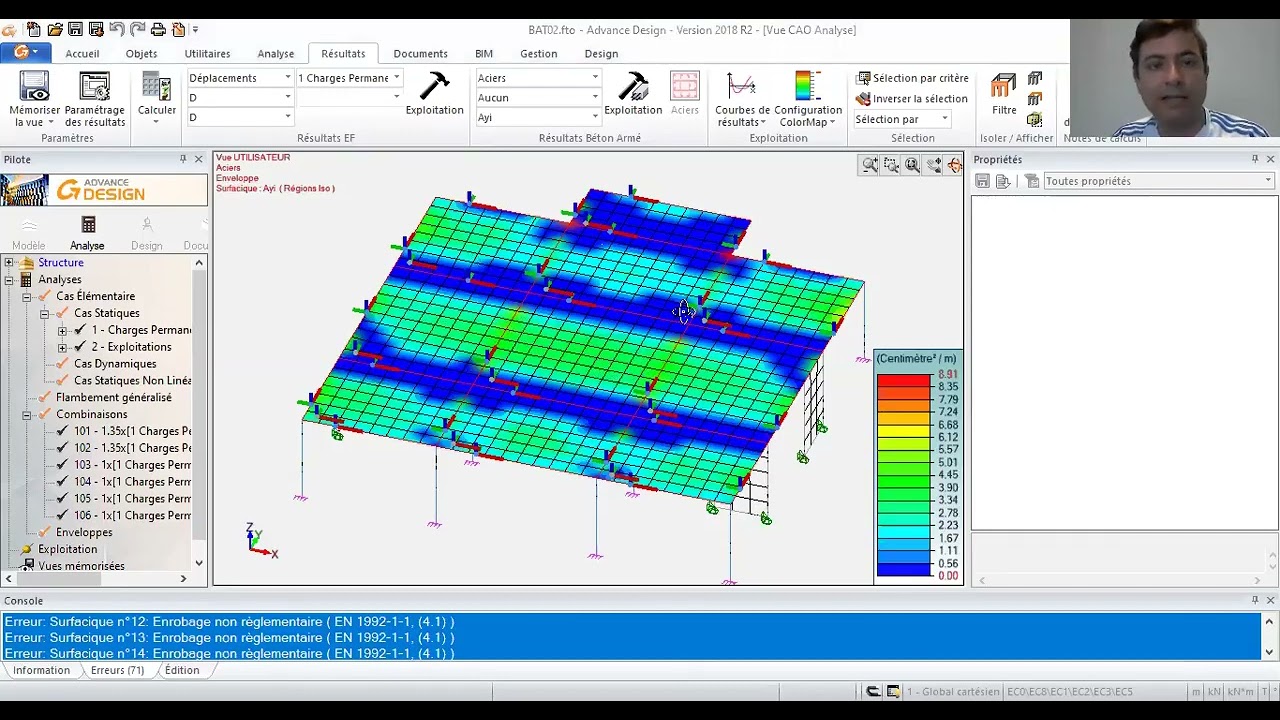Activate the pan hand tool in viewport
This screenshot has height=720, width=1280.
pos(934,166)
